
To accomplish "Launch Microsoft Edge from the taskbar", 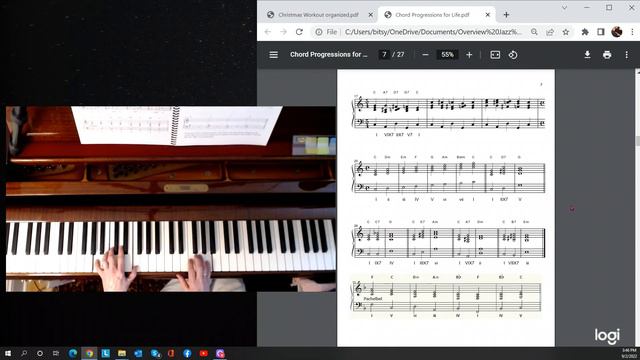I will (73, 353).
